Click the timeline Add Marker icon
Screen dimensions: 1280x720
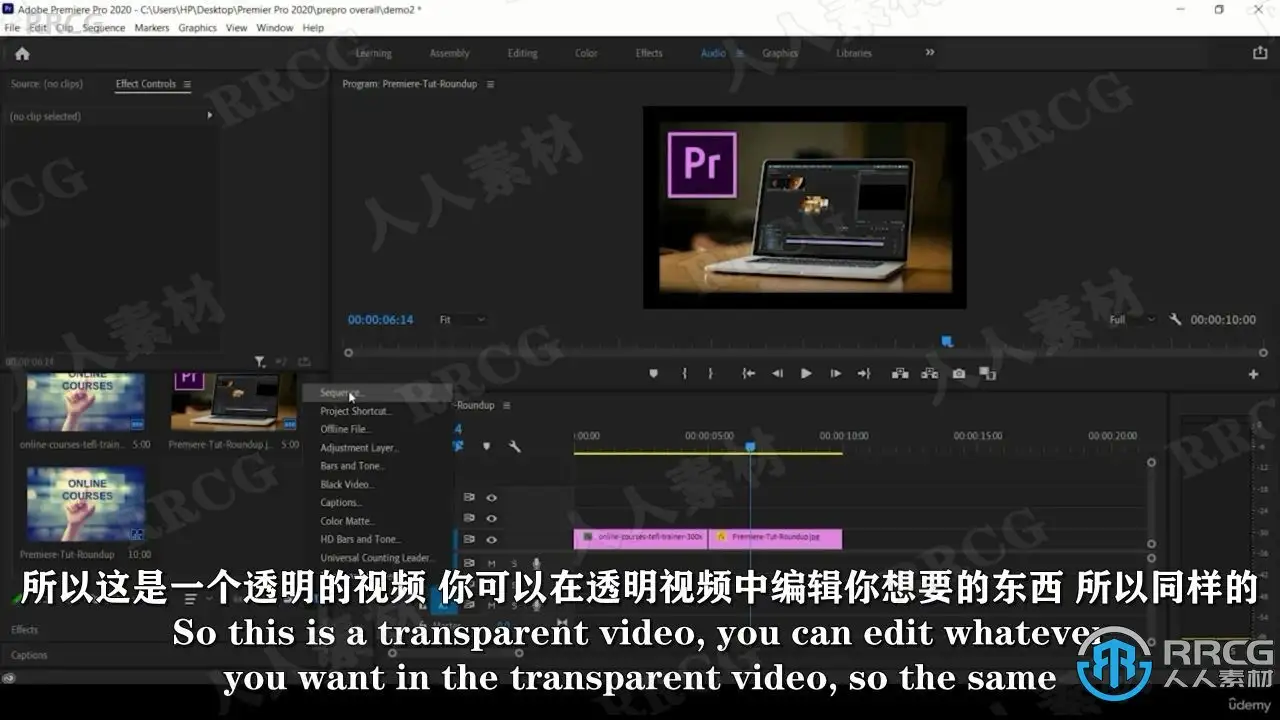pyautogui.click(x=487, y=446)
